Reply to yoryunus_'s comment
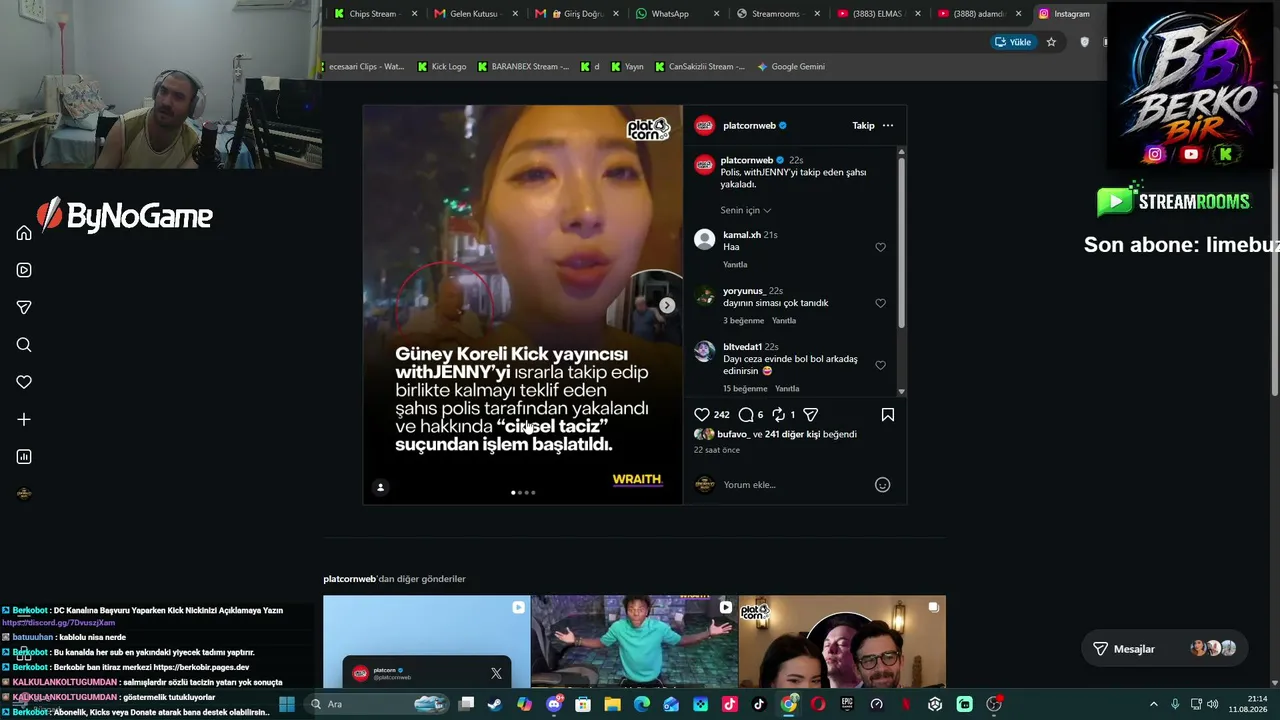The image size is (1280, 720). click(x=784, y=321)
